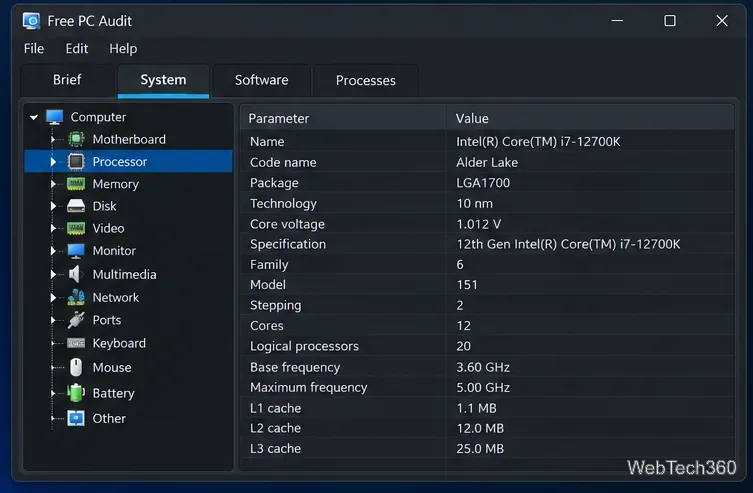
Task: Expand the Memory node arrow
Action: point(53,184)
